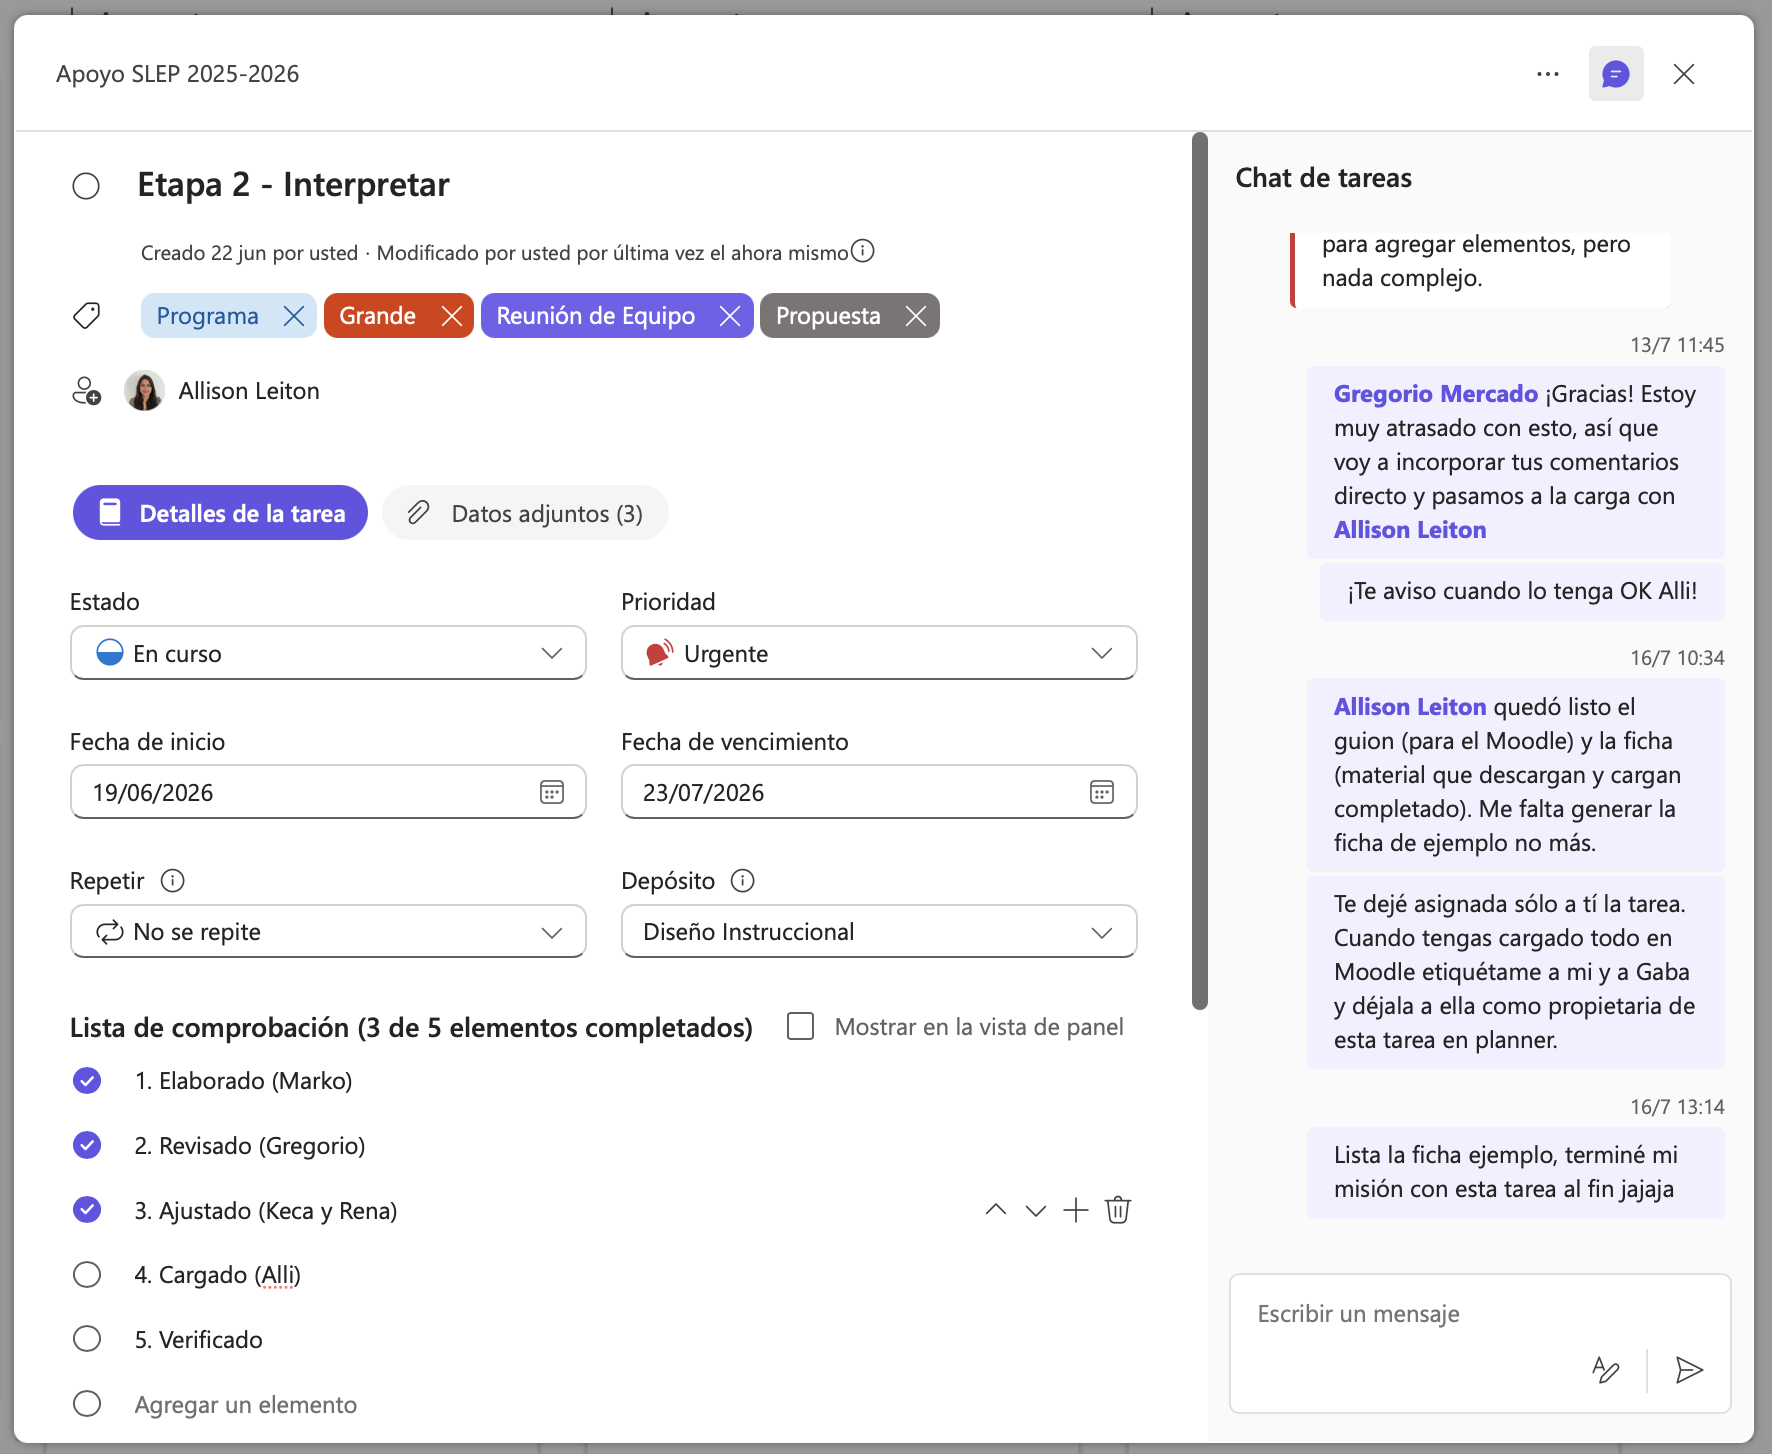The height and width of the screenshot is (1454, 1772).
Task: Click the 1. Elaborado (Marko) text
Action: coord(244,1081)
